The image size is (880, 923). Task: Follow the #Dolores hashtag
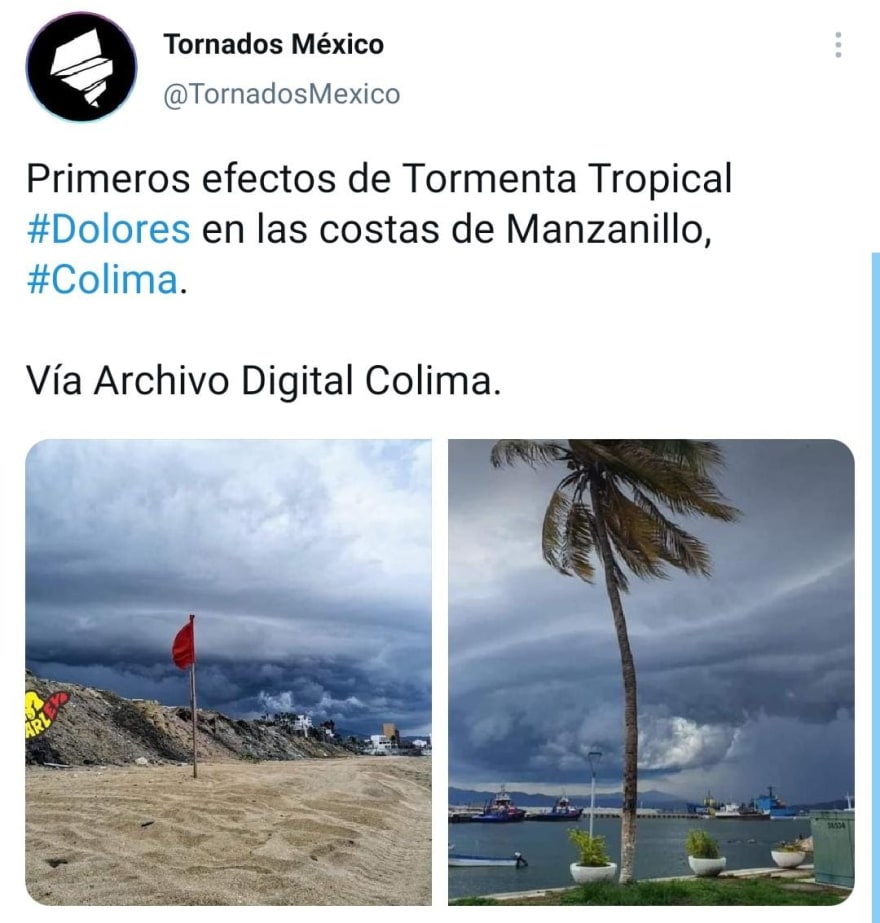click(x=109, y=229)
